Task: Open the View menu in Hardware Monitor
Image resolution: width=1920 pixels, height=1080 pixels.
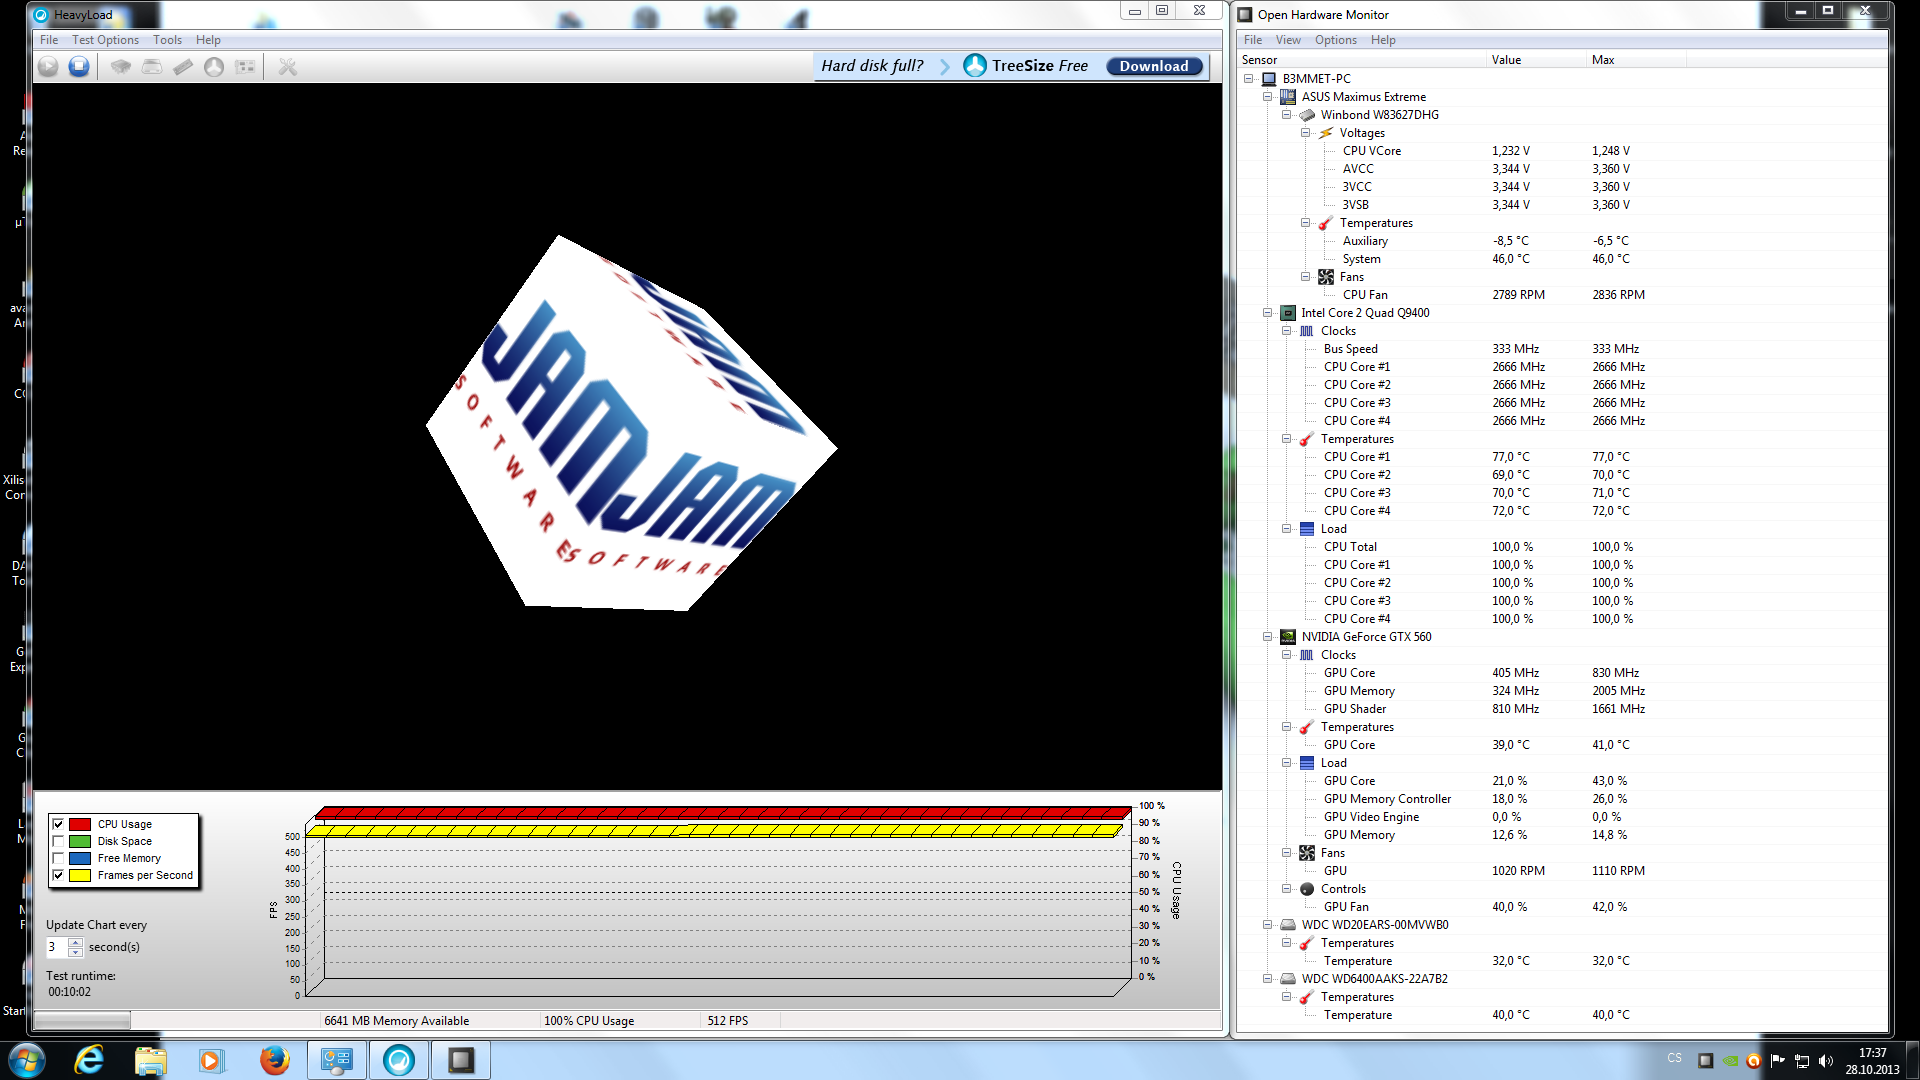Action: pyautogui.click(x=1287, y=40)
